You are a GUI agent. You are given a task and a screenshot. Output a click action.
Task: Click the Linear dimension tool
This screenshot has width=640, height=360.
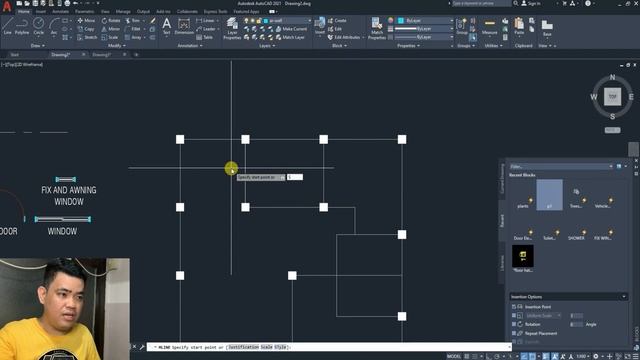205,20
